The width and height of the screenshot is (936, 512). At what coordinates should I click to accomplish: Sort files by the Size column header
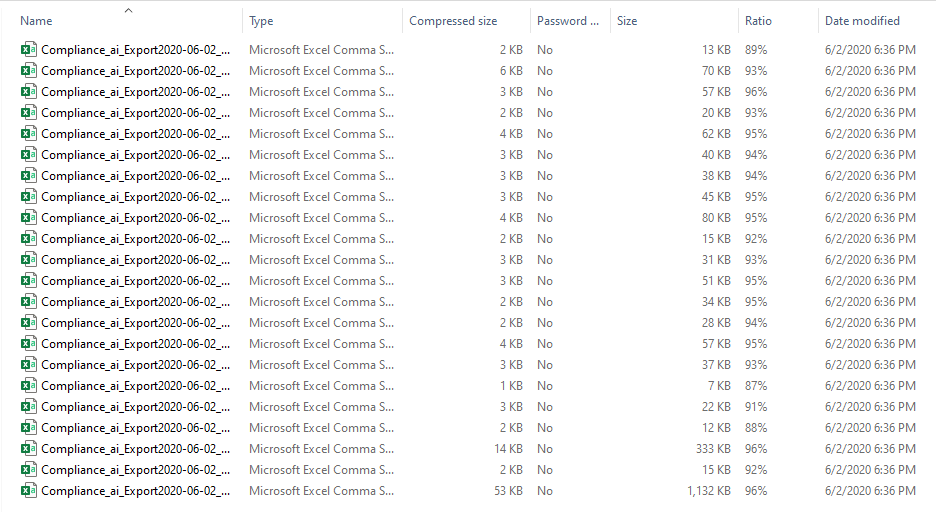[x=627, y=21]
